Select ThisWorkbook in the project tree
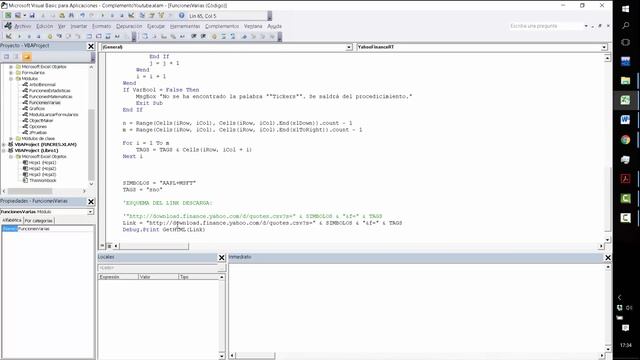The width and height of the screenshot is (640, 360). click(42, 180)
